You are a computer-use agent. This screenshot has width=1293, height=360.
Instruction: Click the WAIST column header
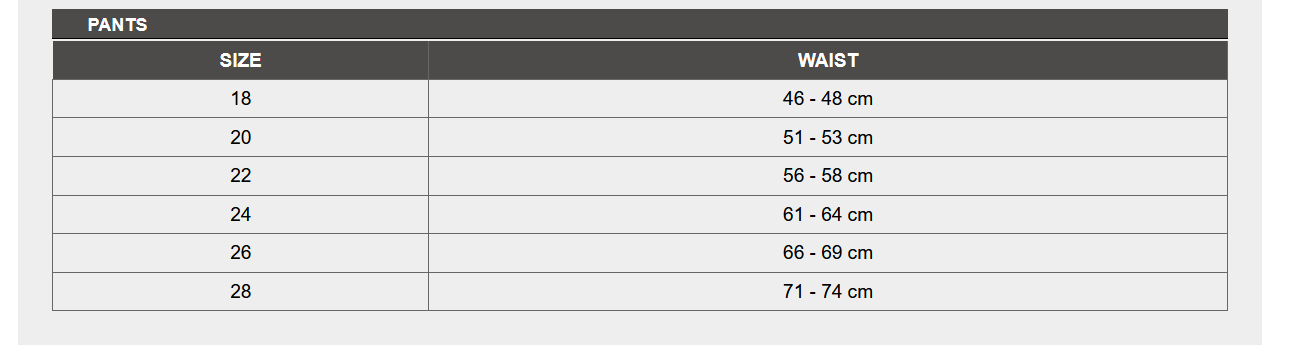point(828,60)
